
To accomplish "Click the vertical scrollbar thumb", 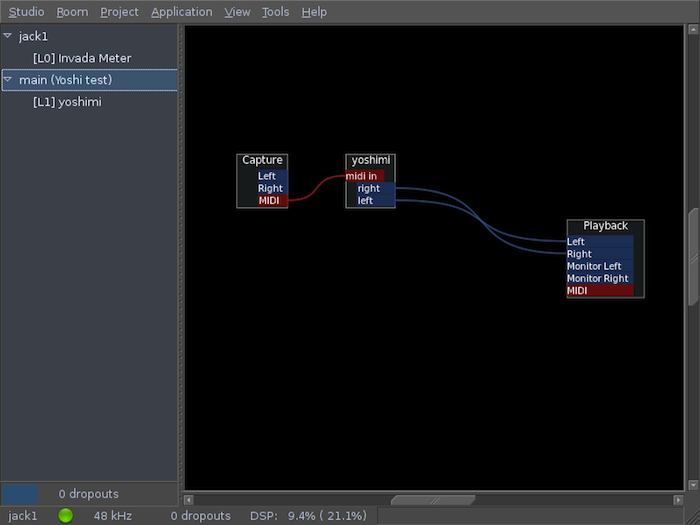I will (692, 254).
